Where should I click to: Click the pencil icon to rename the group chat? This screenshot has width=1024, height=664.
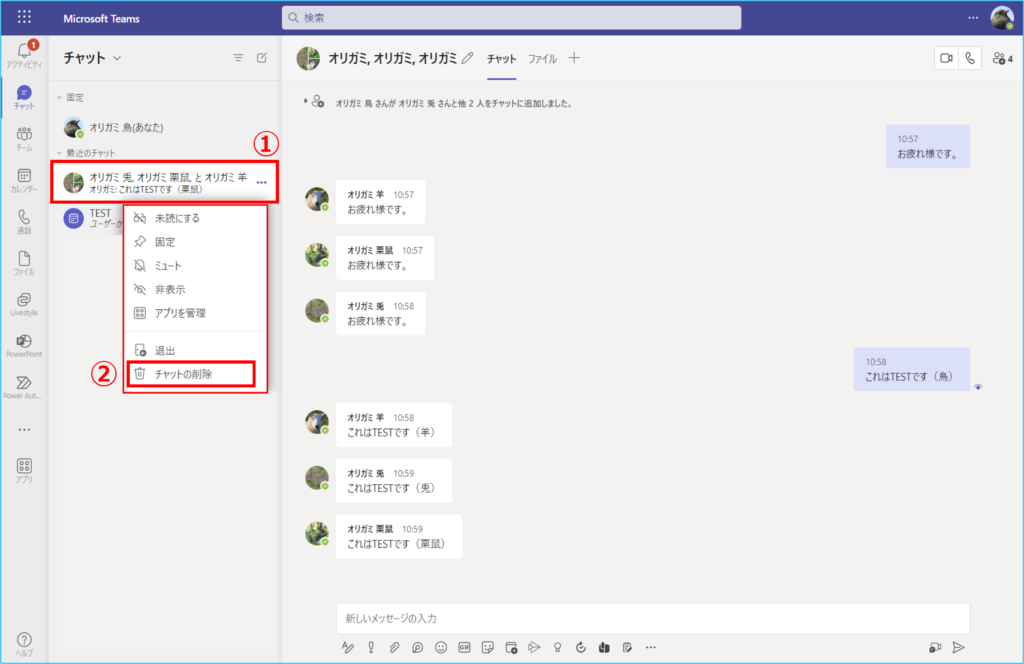coord(467,59)
